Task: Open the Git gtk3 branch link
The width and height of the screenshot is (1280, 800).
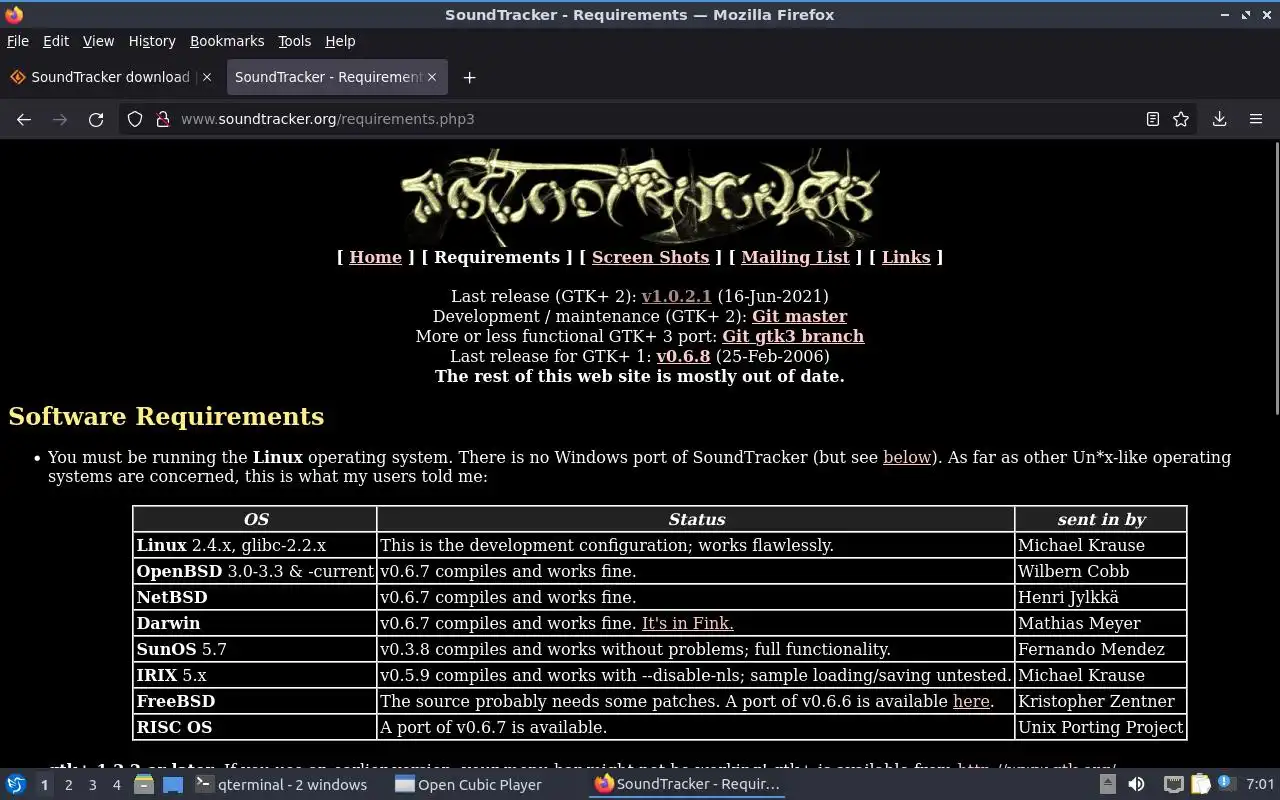Action: coord(793,336)
